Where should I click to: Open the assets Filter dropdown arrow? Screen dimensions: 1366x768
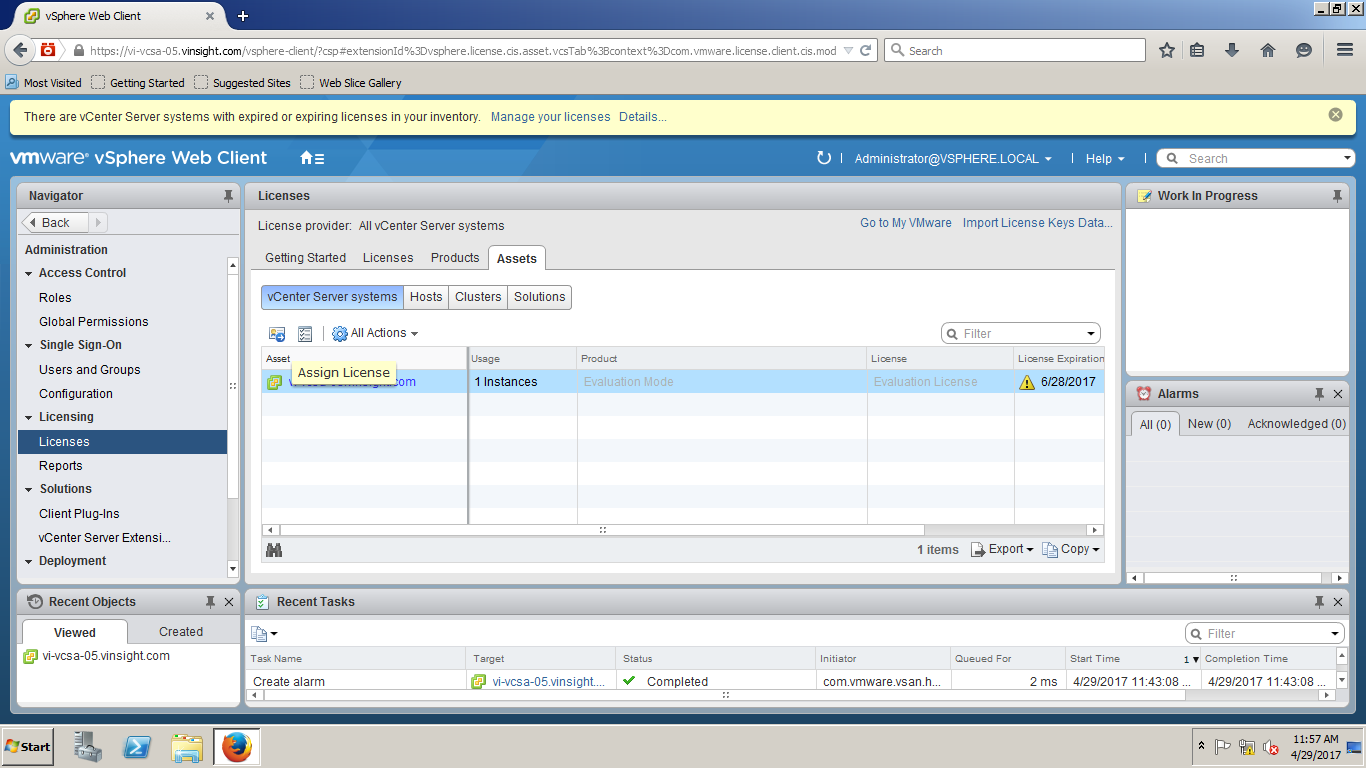click(1091, 334)
